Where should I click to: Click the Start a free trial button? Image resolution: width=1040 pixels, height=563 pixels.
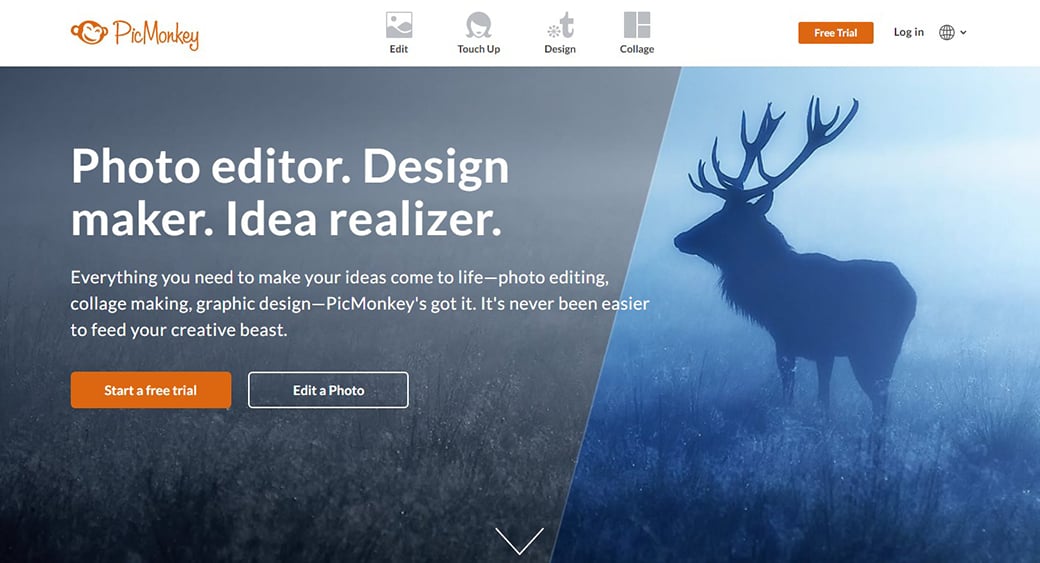point(151,390)
